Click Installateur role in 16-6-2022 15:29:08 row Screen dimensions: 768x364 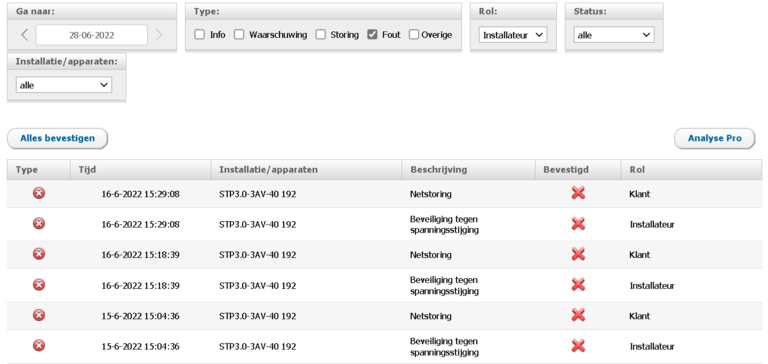pyautogui.click(x=652, y=224)
